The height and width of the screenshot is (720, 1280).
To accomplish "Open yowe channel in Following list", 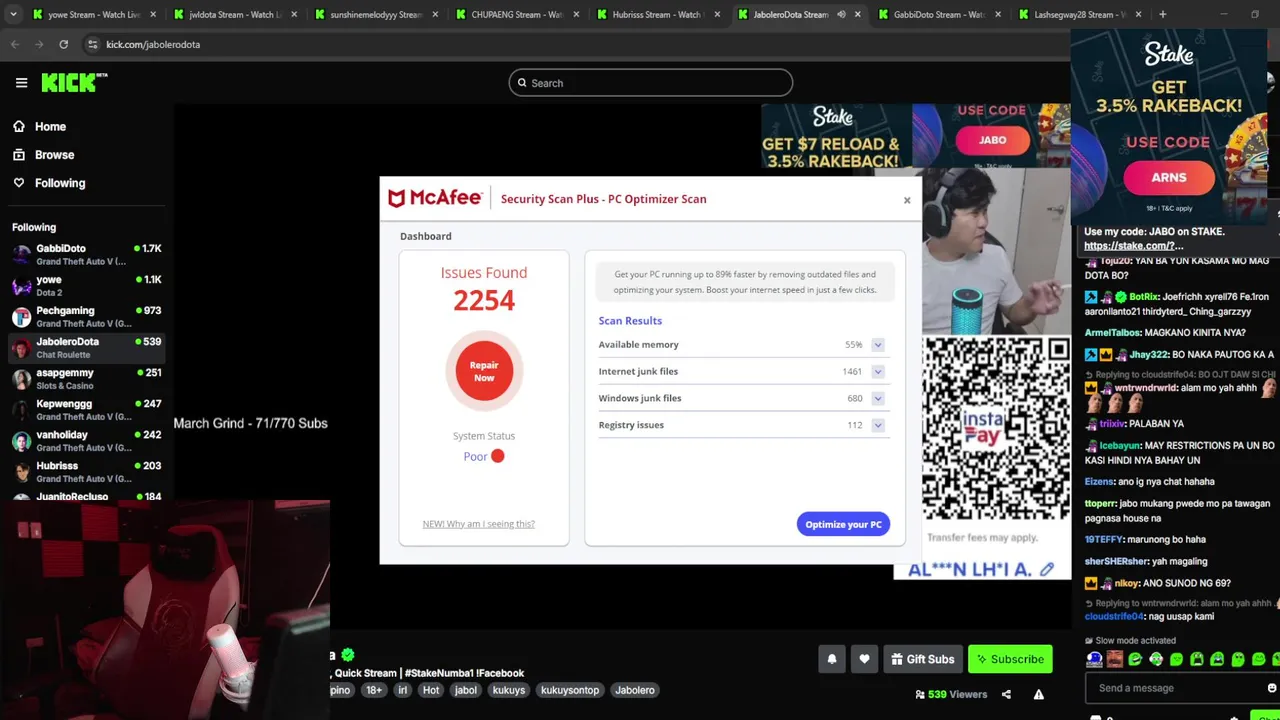I will (86, 285).
